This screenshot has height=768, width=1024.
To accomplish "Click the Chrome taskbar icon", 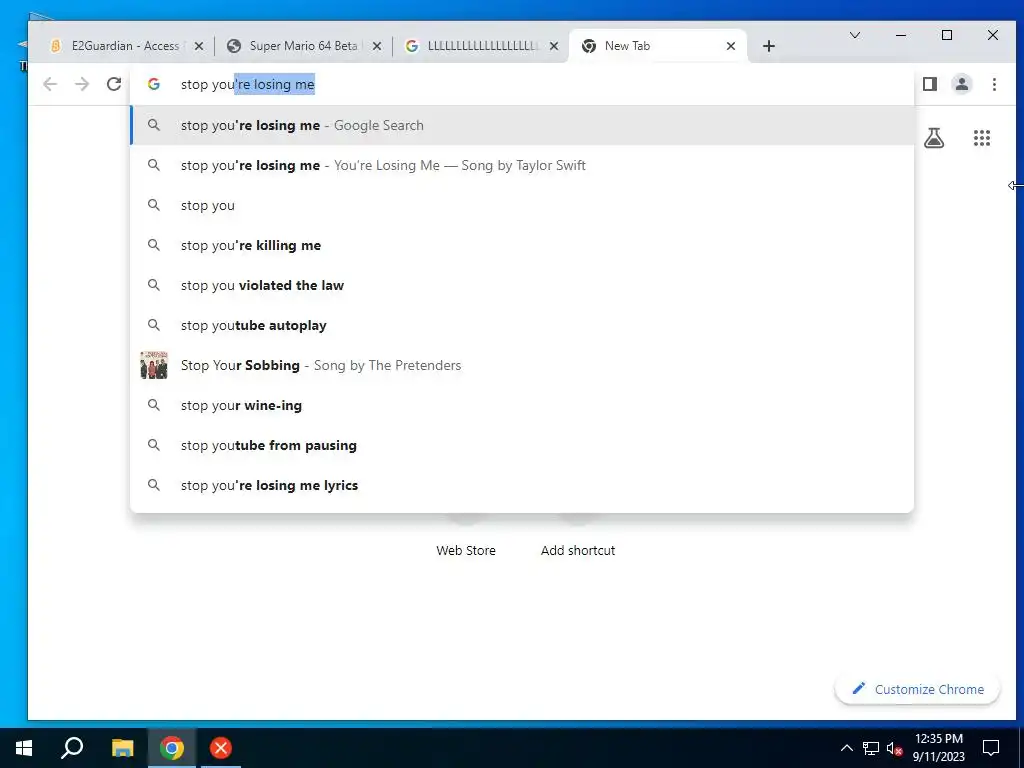I will pyautogui.click(x=172, y=748).
